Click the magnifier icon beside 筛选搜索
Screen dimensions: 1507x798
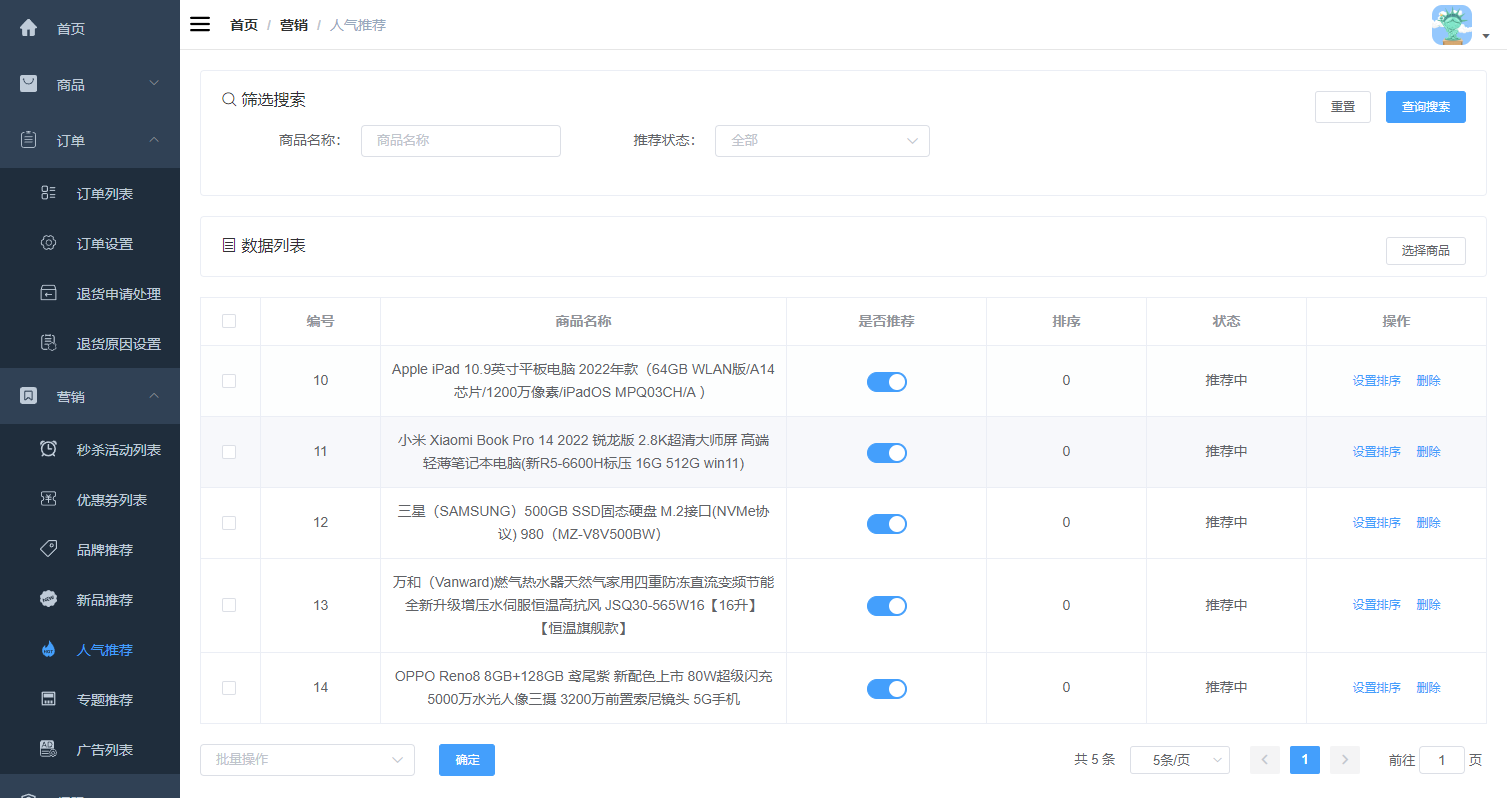point(229,100)
